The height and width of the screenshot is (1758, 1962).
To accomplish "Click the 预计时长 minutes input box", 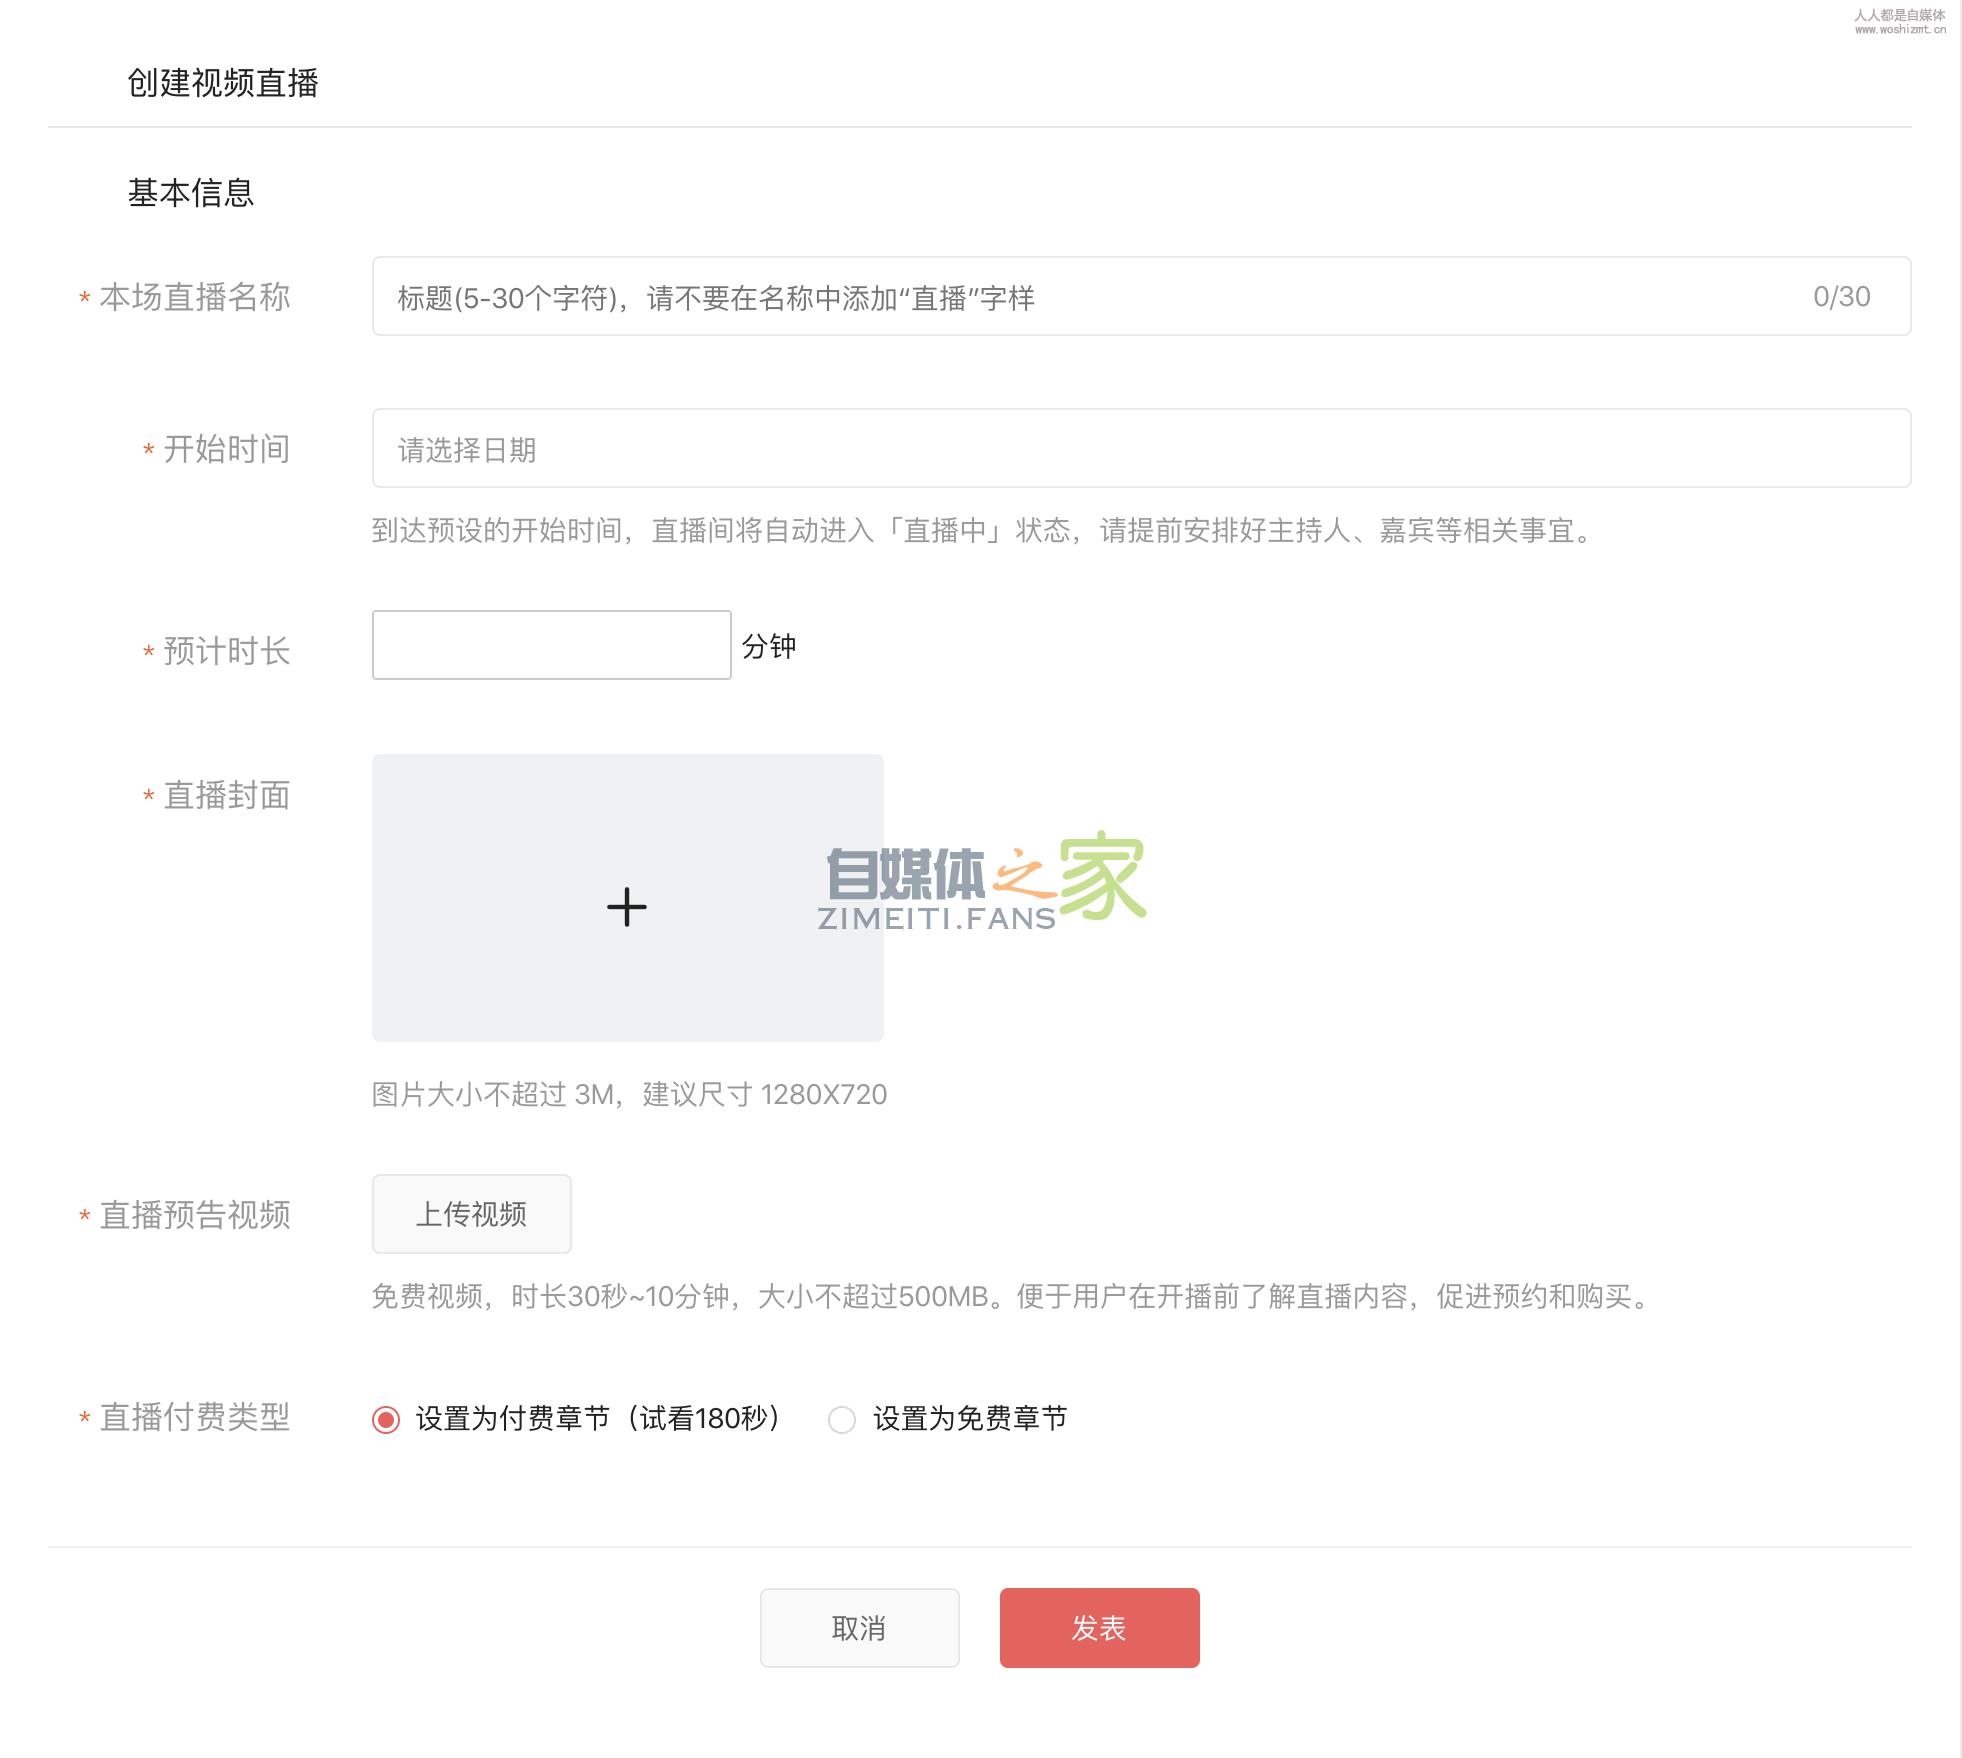I will coord(551,646).
